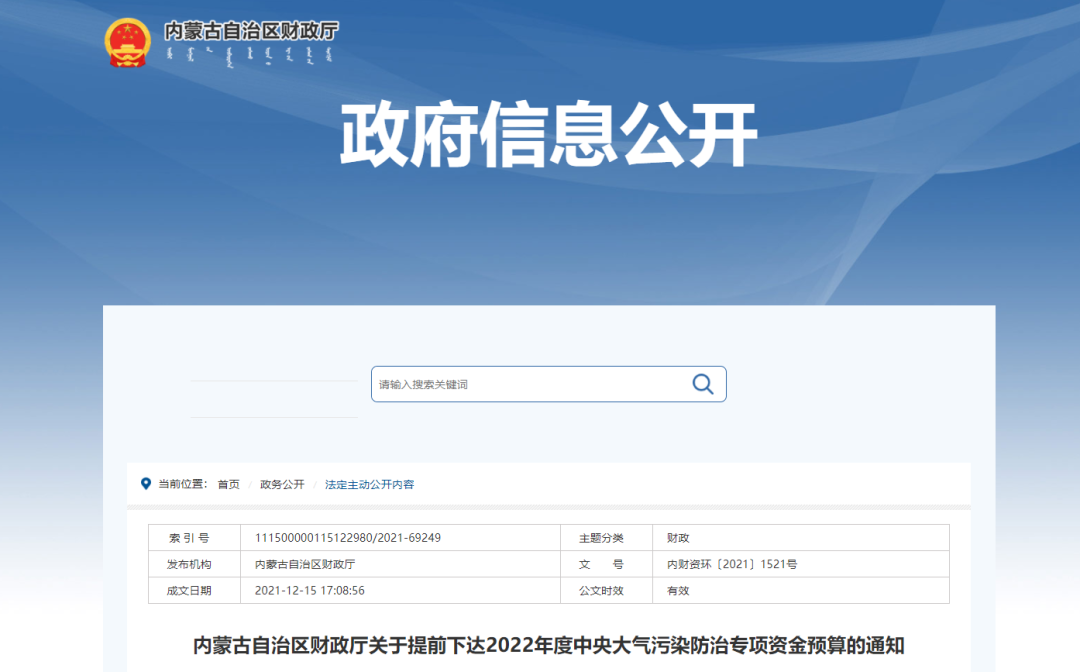
Task: Click the location pin beside 当前位置
Action: [145, 484]
